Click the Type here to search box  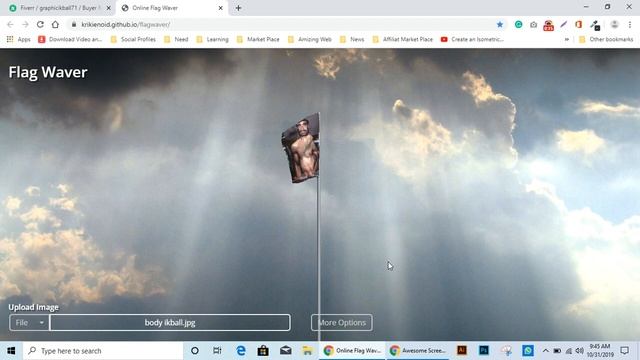103,351
